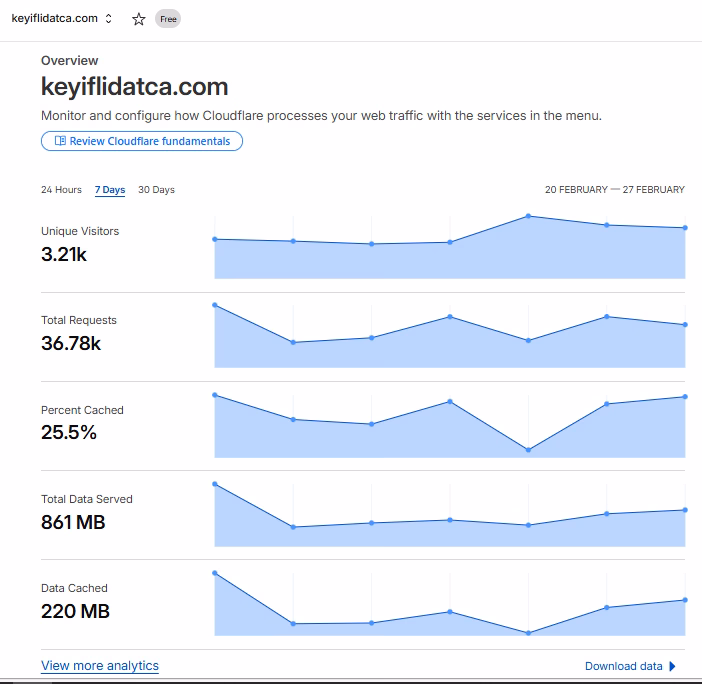
Task: Switch to the 24 Hours range
Action: (x=61, y=190)
